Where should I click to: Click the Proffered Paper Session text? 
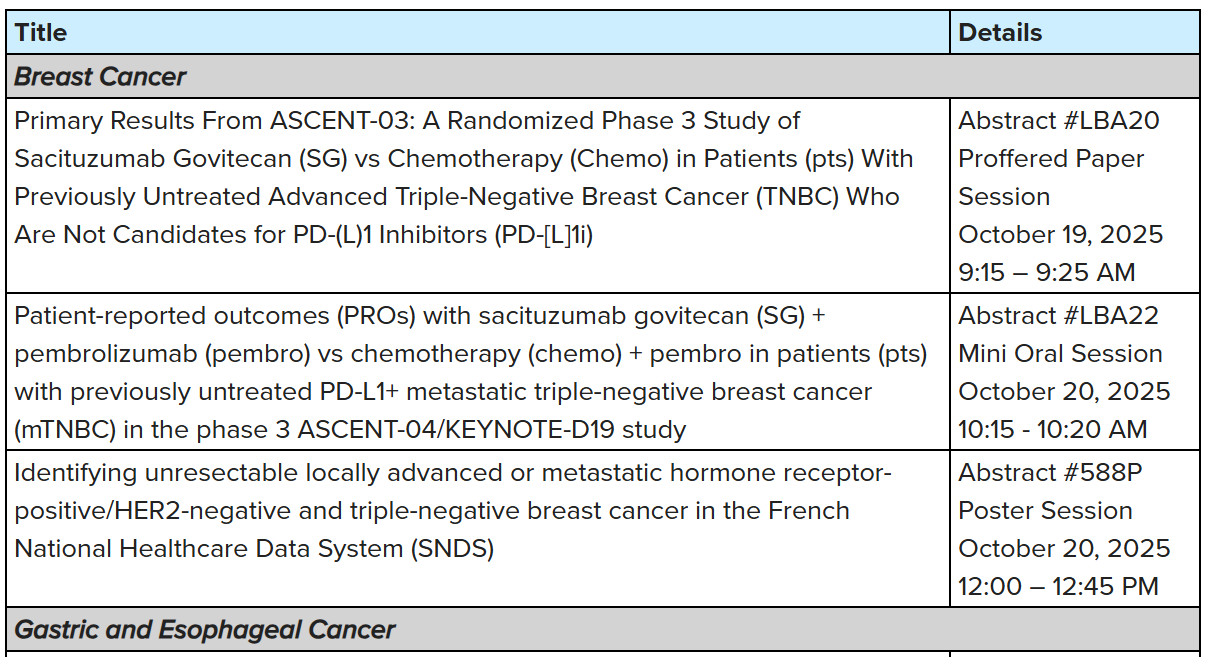[x=1051, y=177]
